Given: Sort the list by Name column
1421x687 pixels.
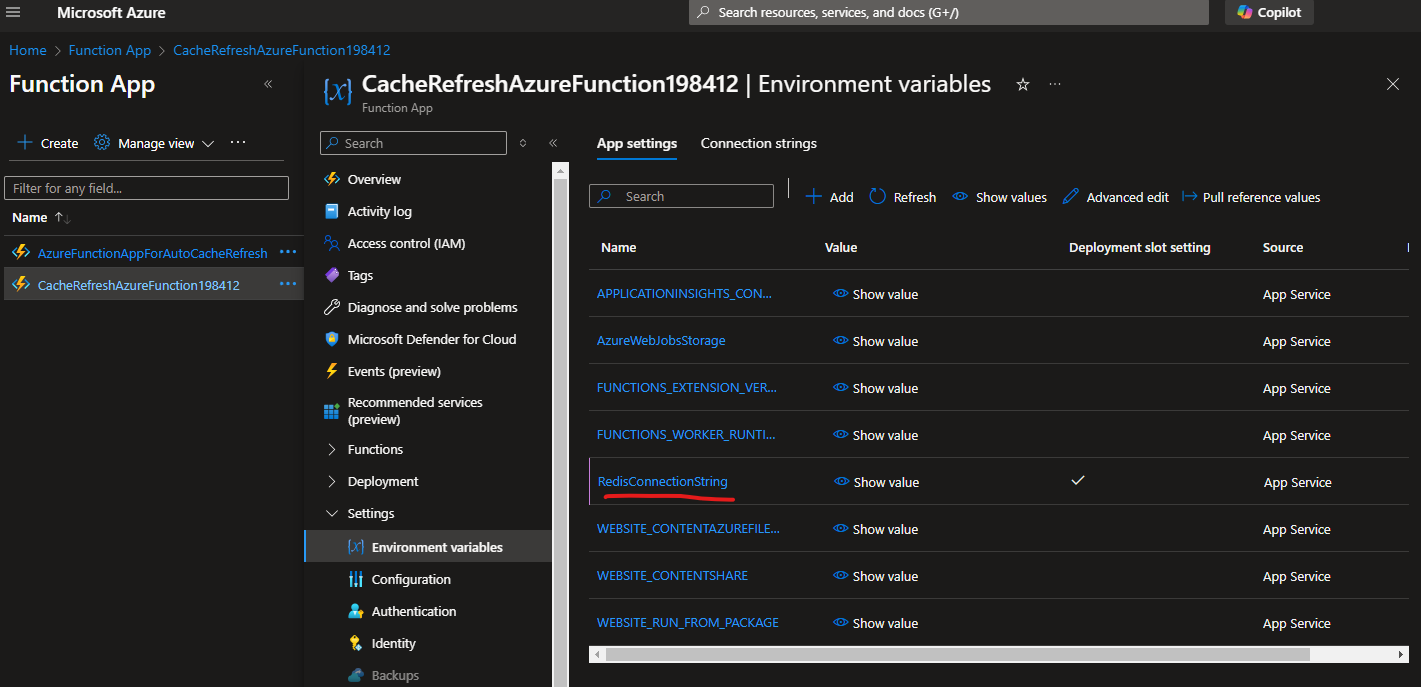Looking at the screenshot, I should [x=41, y=217].
